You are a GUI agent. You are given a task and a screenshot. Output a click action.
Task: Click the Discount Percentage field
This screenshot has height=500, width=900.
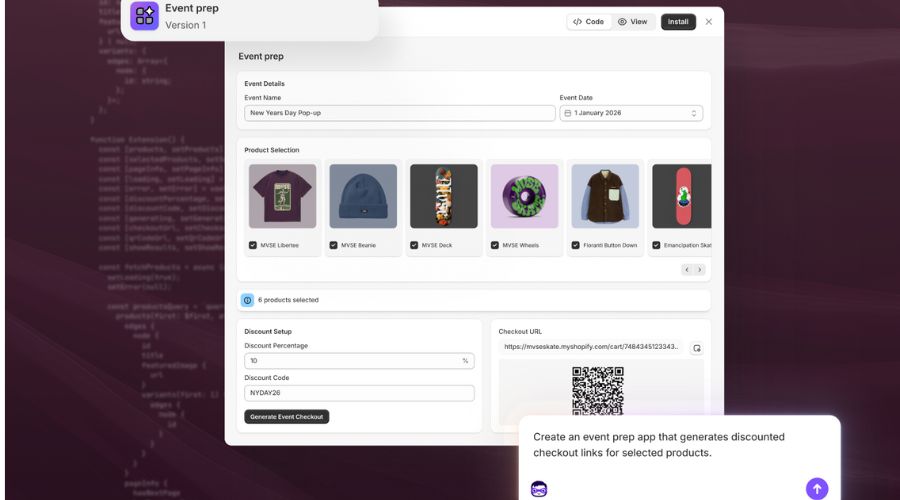point(359,361)
